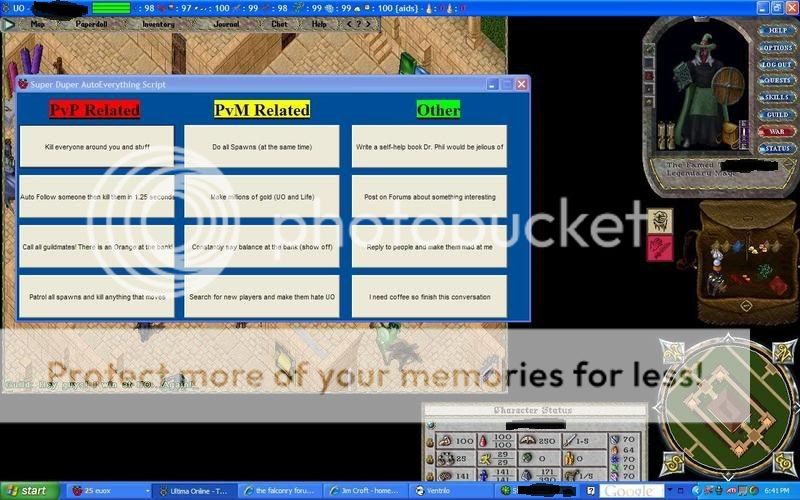Open SKILLS from the paperdoll
The width and height of the screenshot is (800, 500).
point(777,97)
